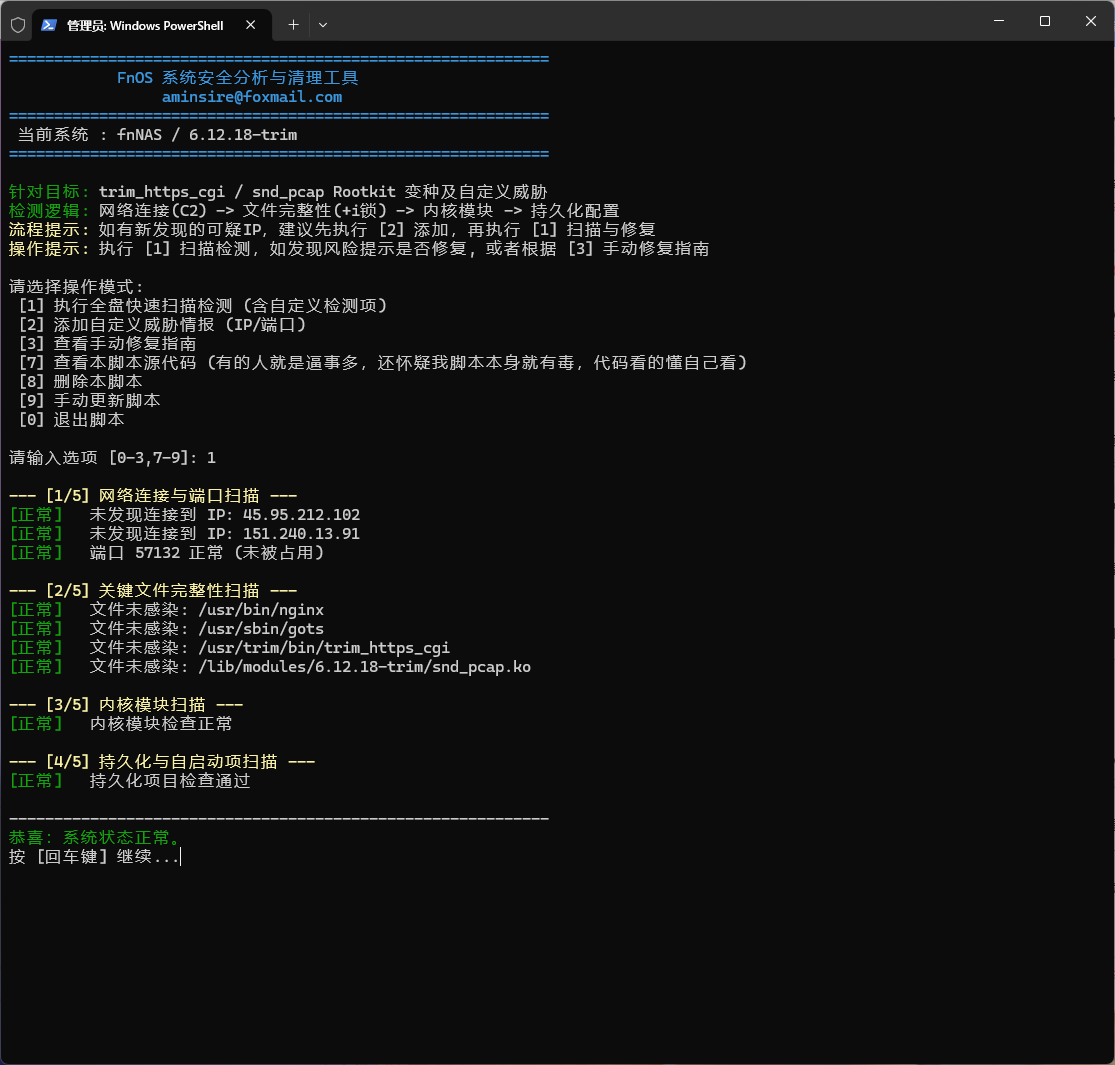1115x1065 pixels.
Task: Click the admin shield icon in title bar
Action: pos(18,24)
